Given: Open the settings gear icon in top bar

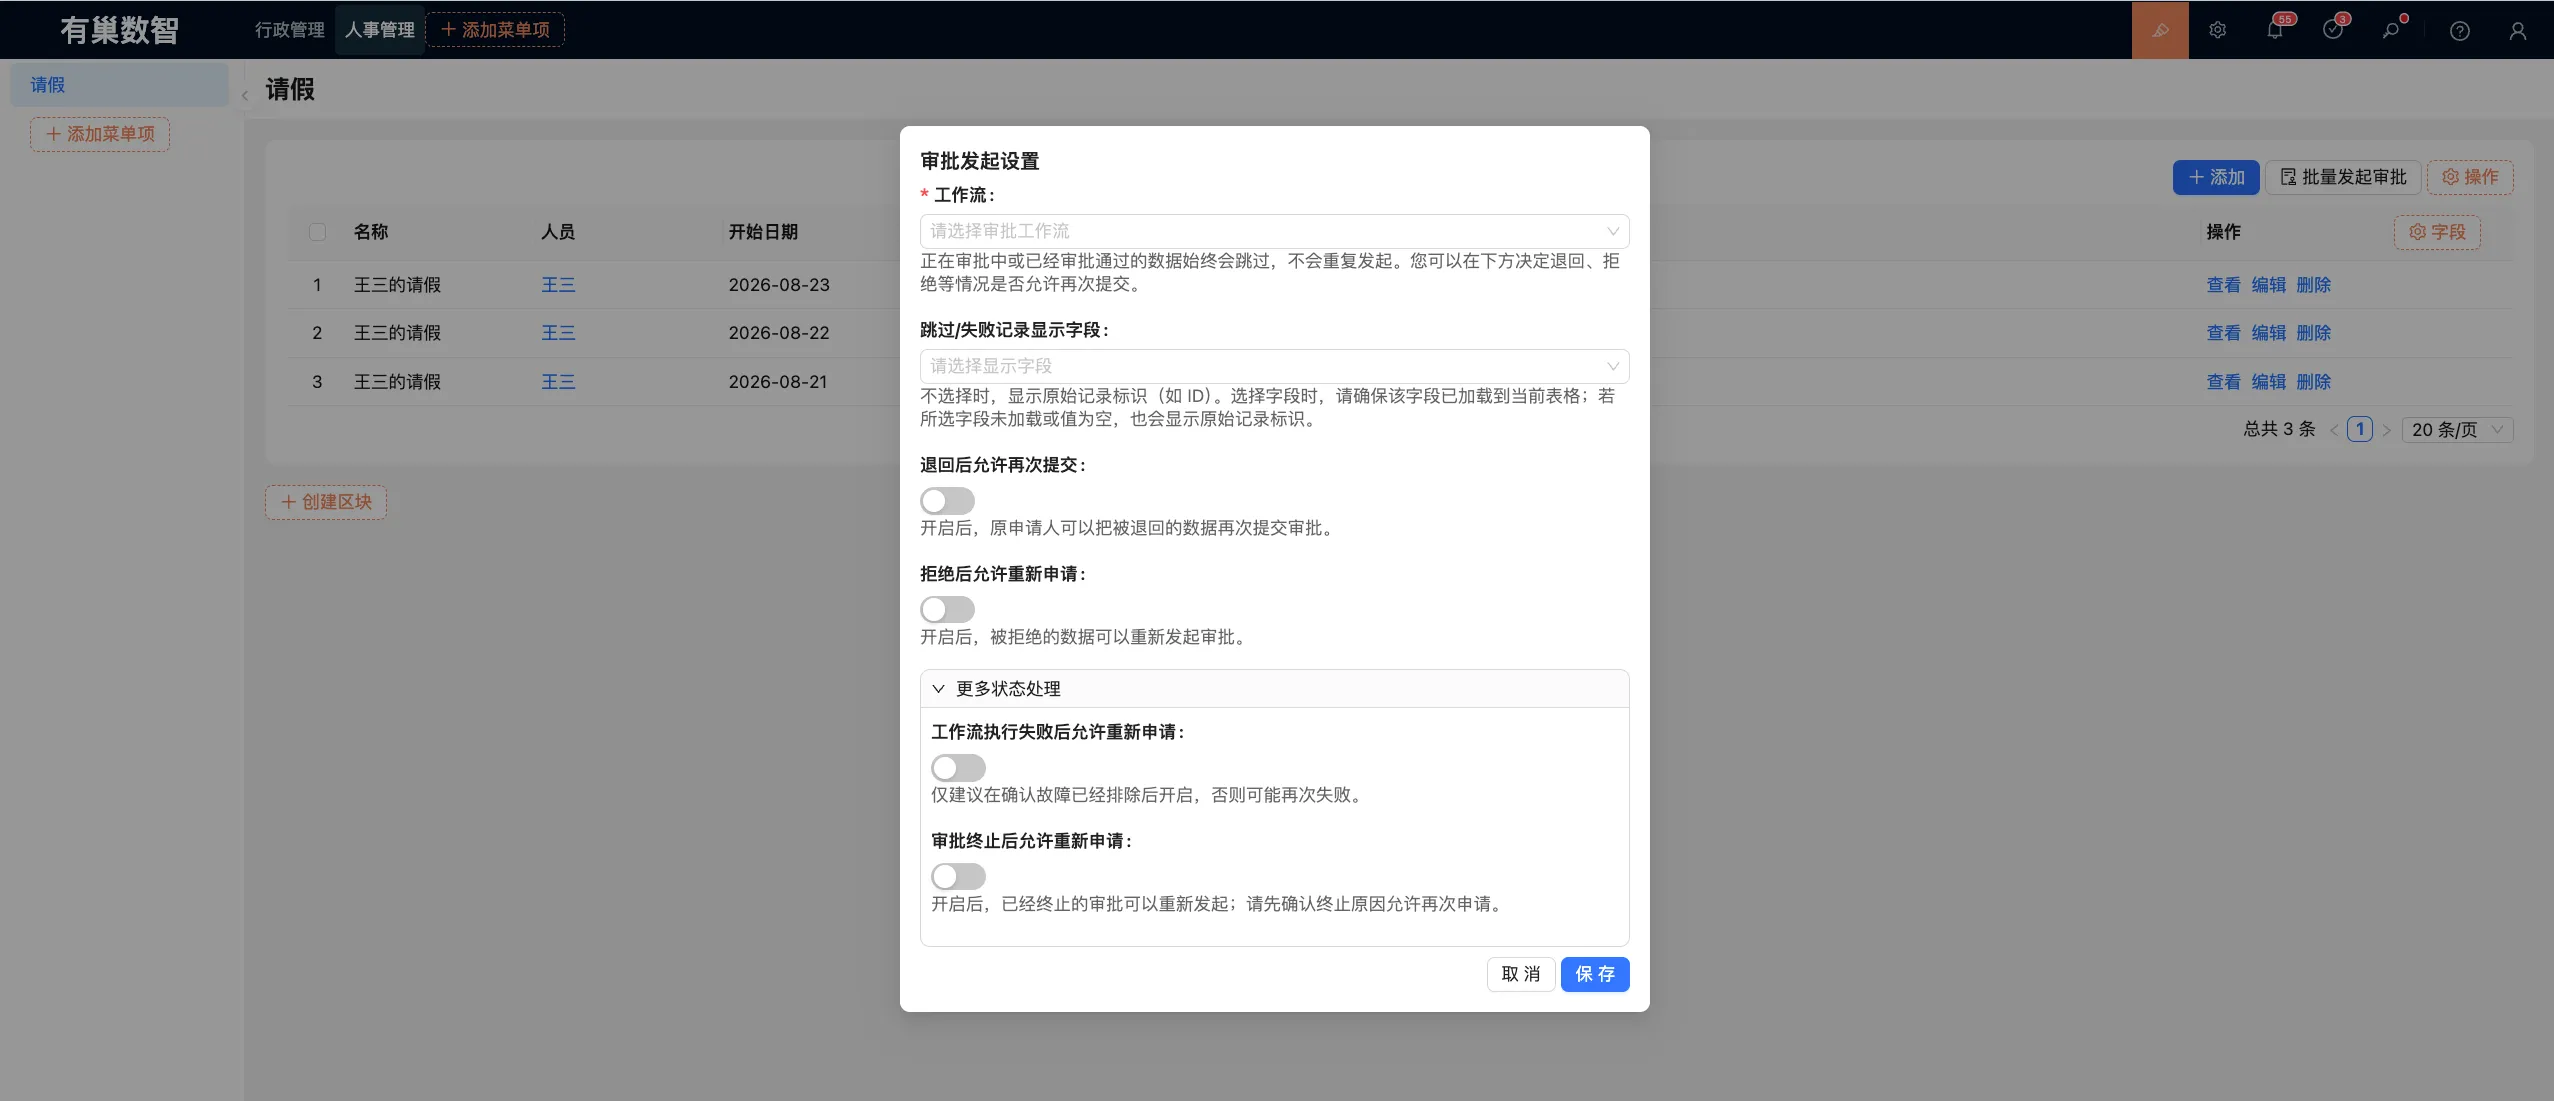Looking at the screenshot, I should click(2217, 30).
